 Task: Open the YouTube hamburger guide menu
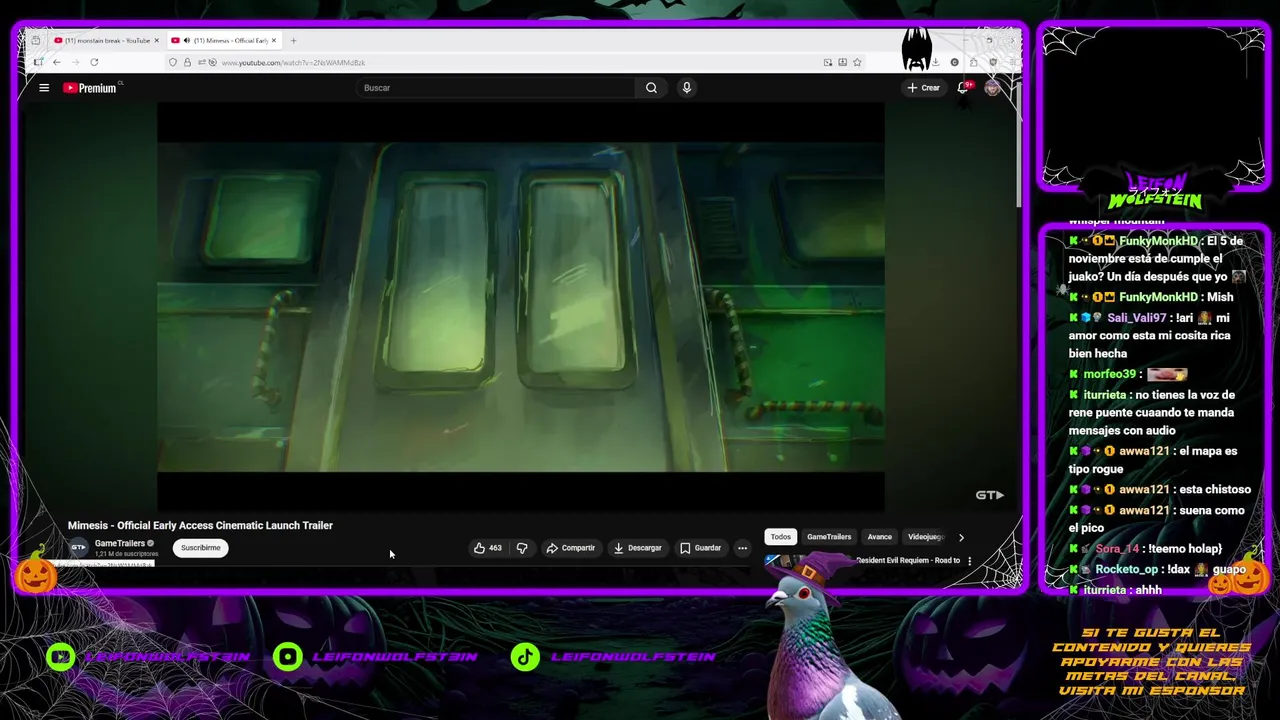coord(44,88)
